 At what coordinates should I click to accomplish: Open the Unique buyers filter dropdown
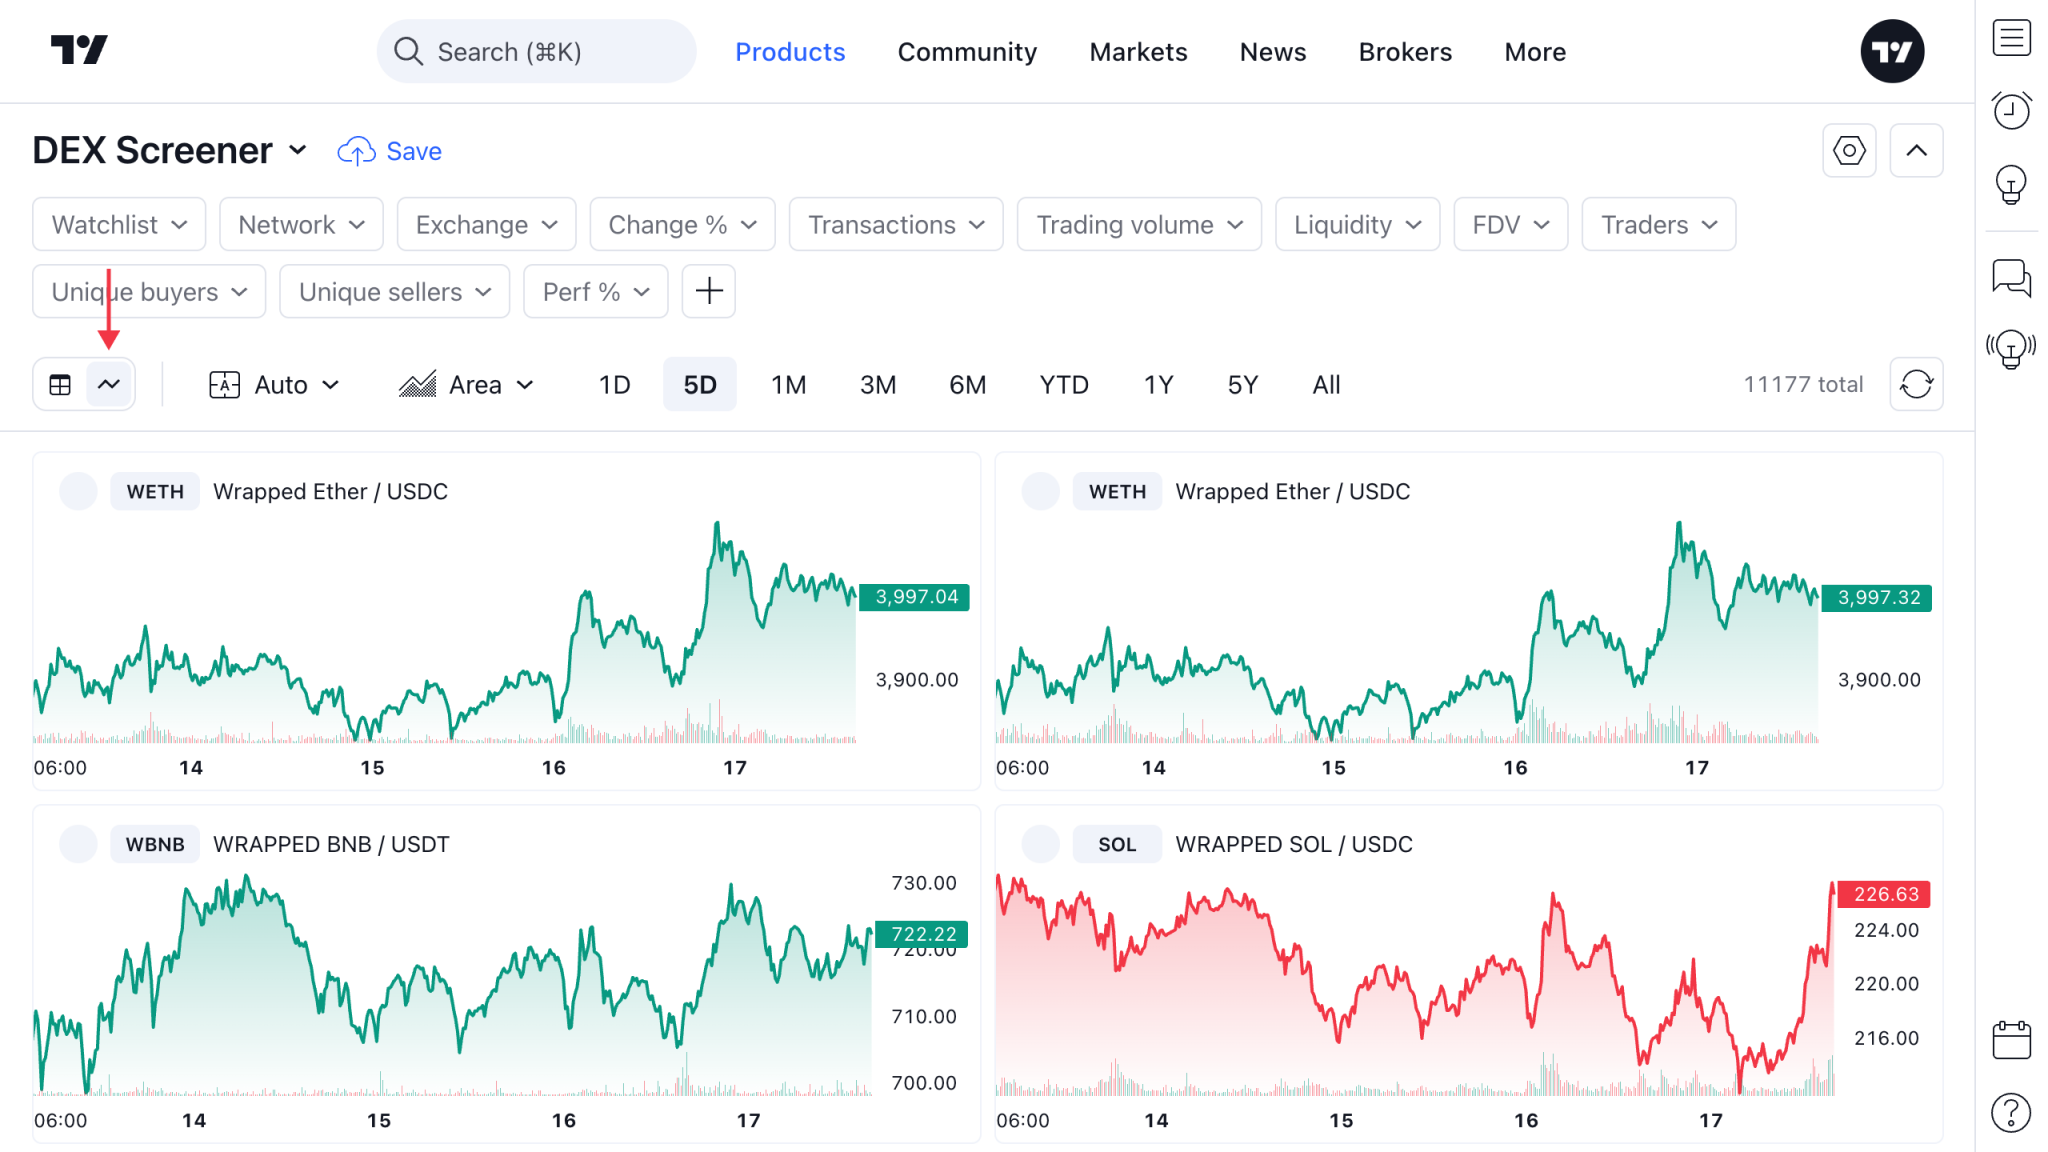pyautogui.click(x=149, y=291)
